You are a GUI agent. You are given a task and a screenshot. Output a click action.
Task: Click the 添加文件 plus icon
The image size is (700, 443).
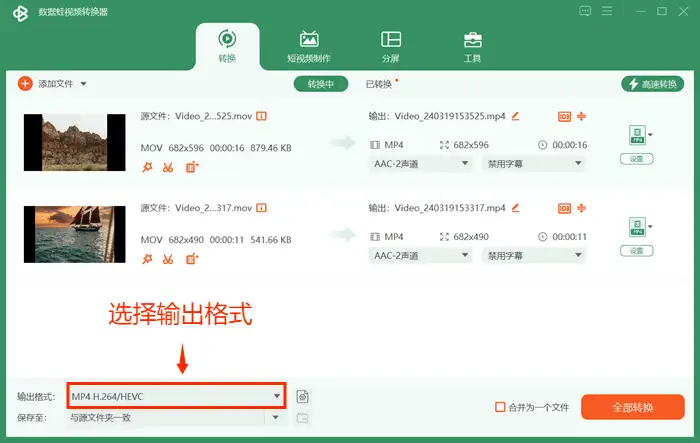click(25, 84)
